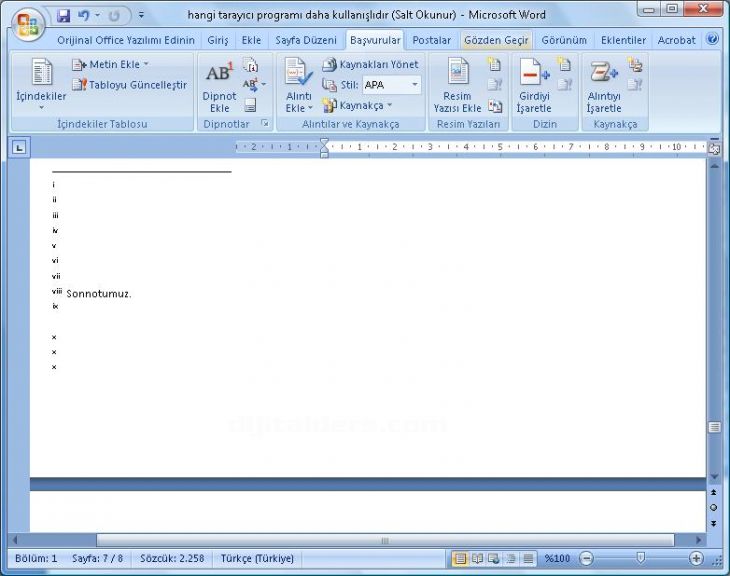Click the Redo icon
The height and width of the screenshot is (576, 730).
pos(114,16)
